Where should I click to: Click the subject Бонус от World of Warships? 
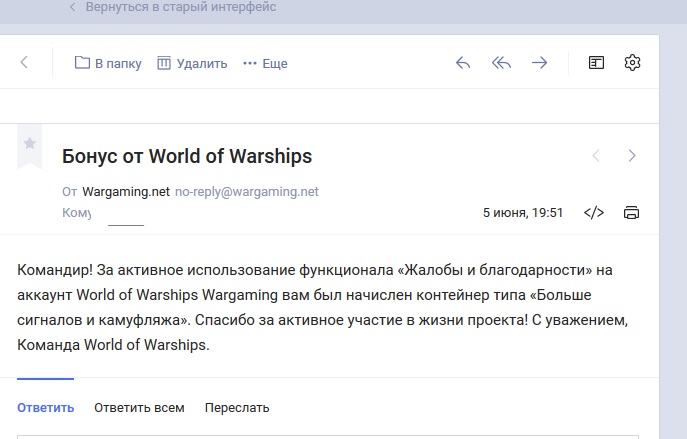187,156
